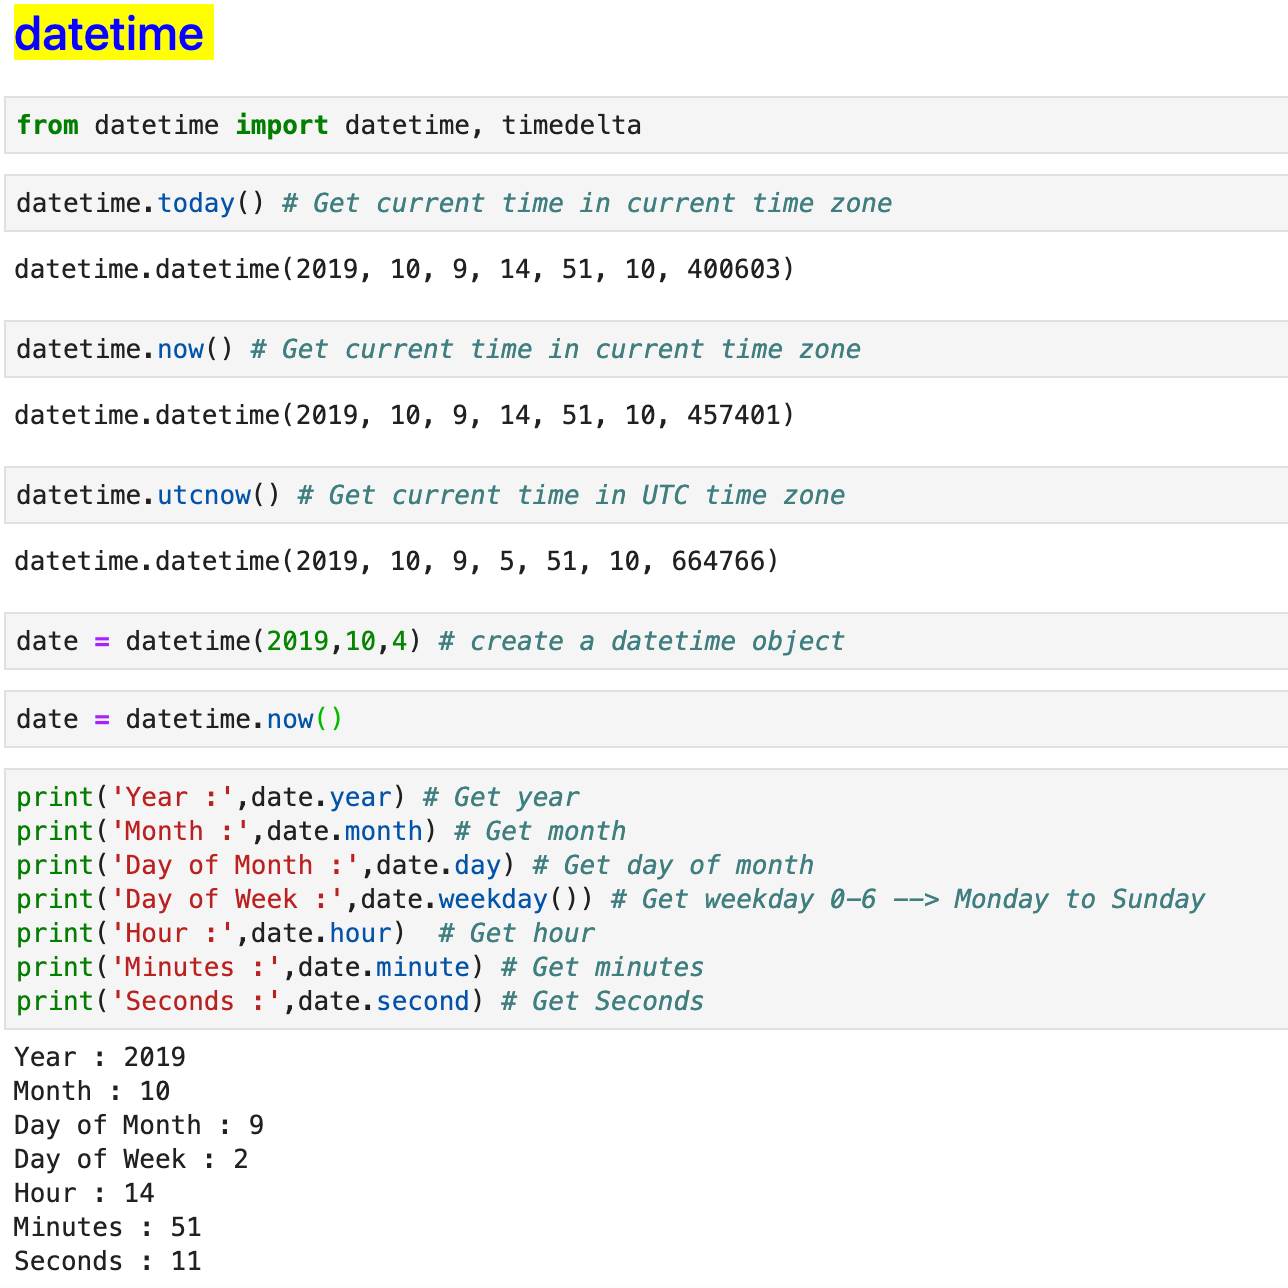
Task: Click the Day of Week : 2 output
Action: (x=130, y=1158)
